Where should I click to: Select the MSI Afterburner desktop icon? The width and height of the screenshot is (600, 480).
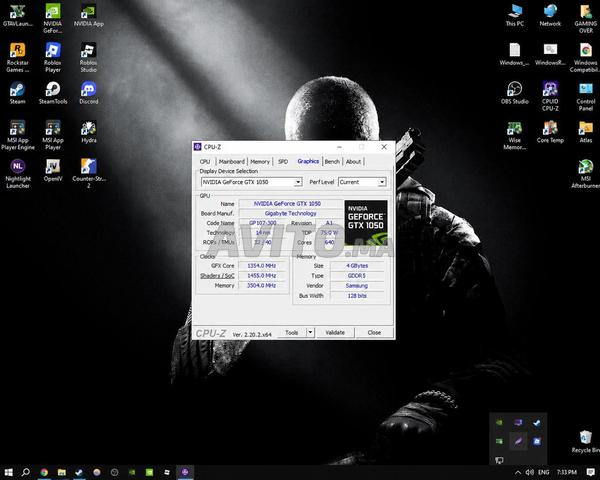tap(586, 174)
